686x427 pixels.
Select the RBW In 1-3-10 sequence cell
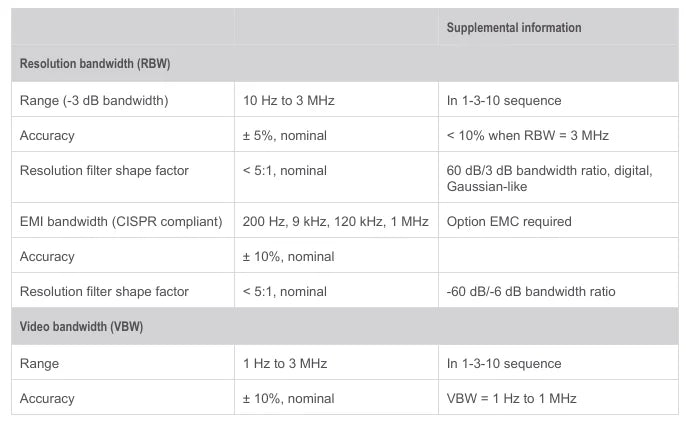pos(504,100)
